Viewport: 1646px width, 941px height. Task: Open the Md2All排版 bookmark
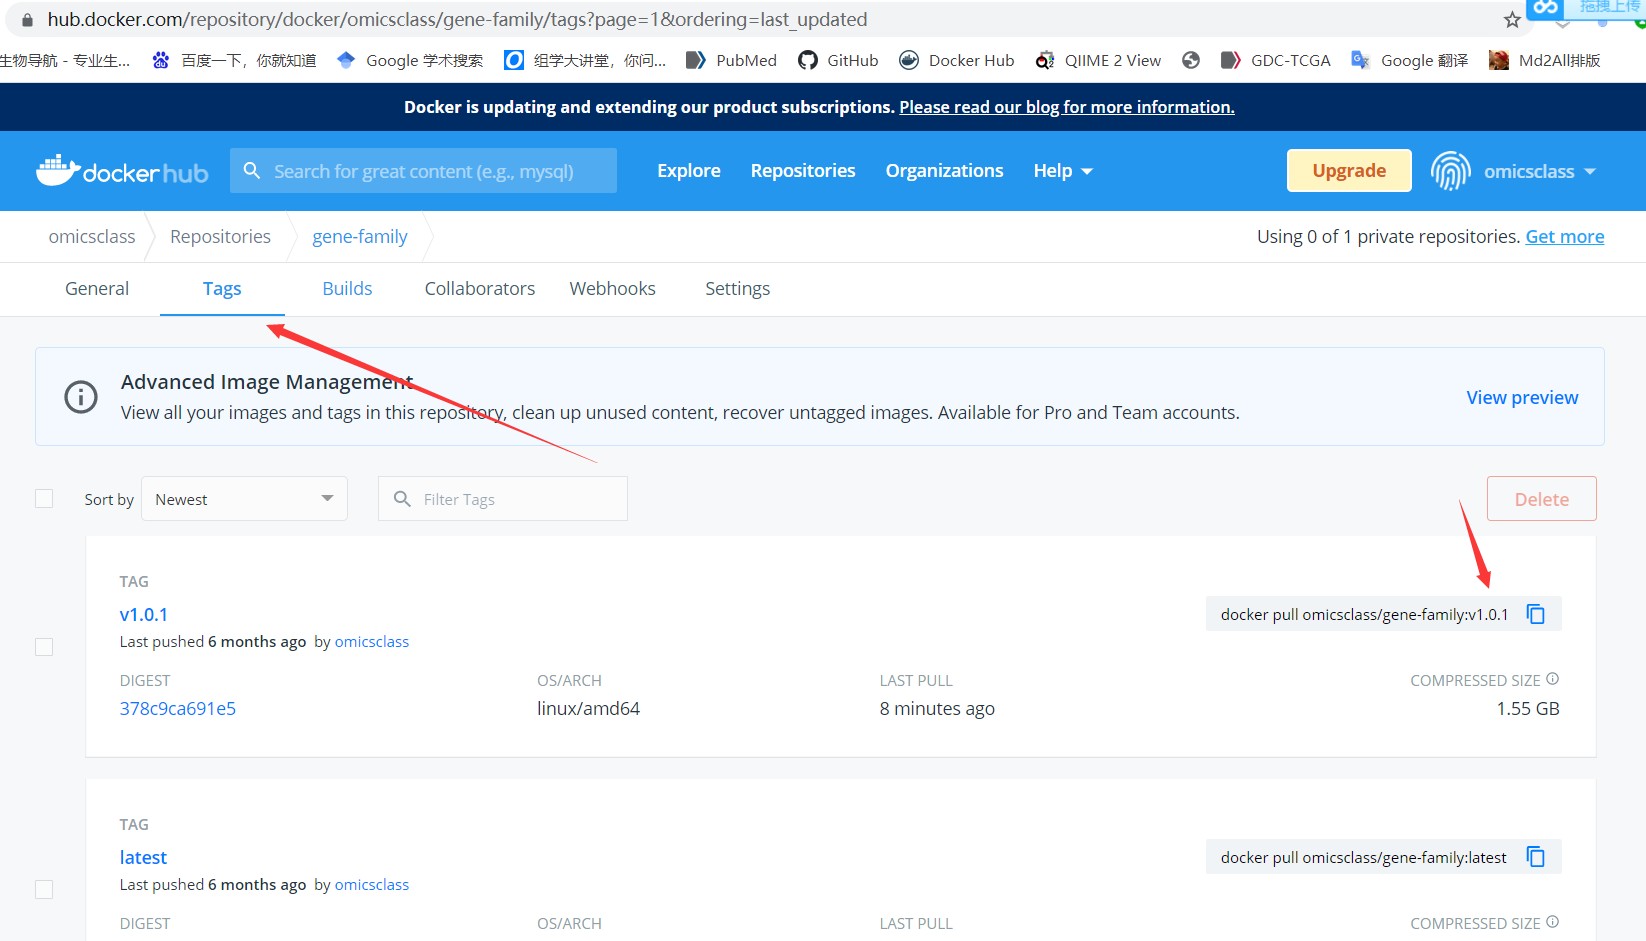(x=1545, y=60)
